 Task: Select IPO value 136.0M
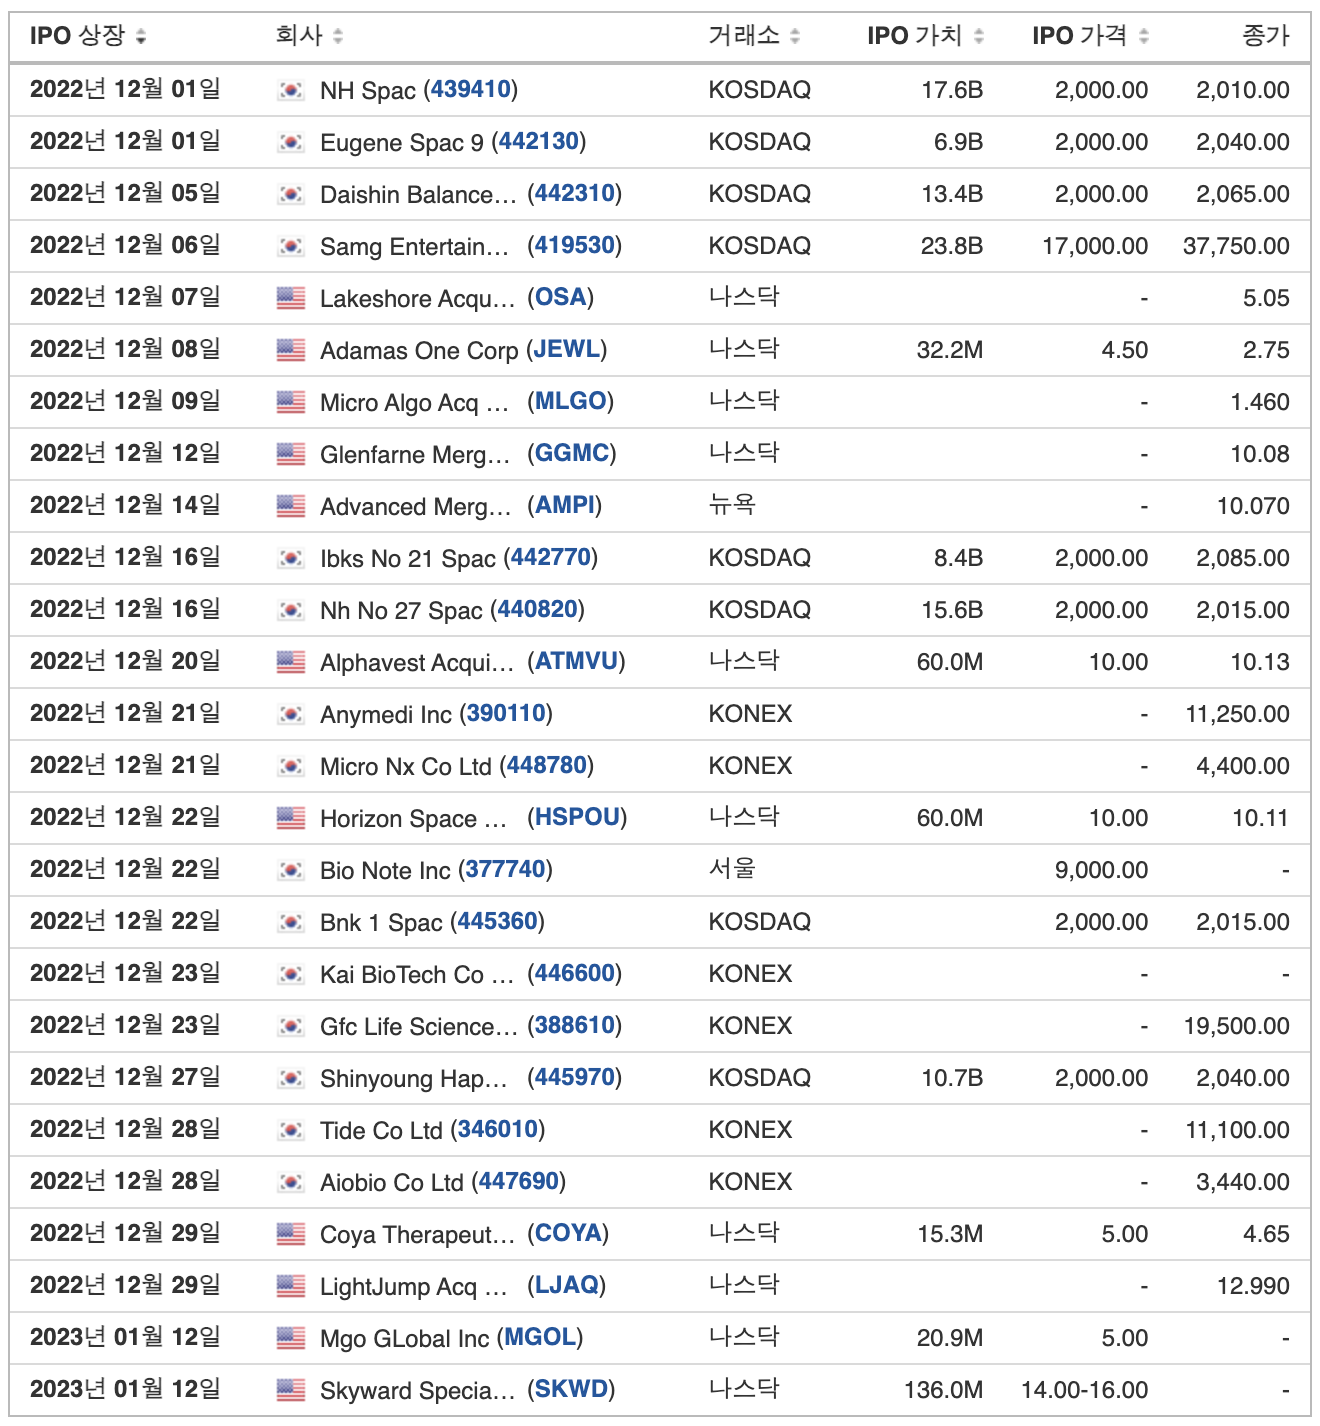pos(943,1390)
